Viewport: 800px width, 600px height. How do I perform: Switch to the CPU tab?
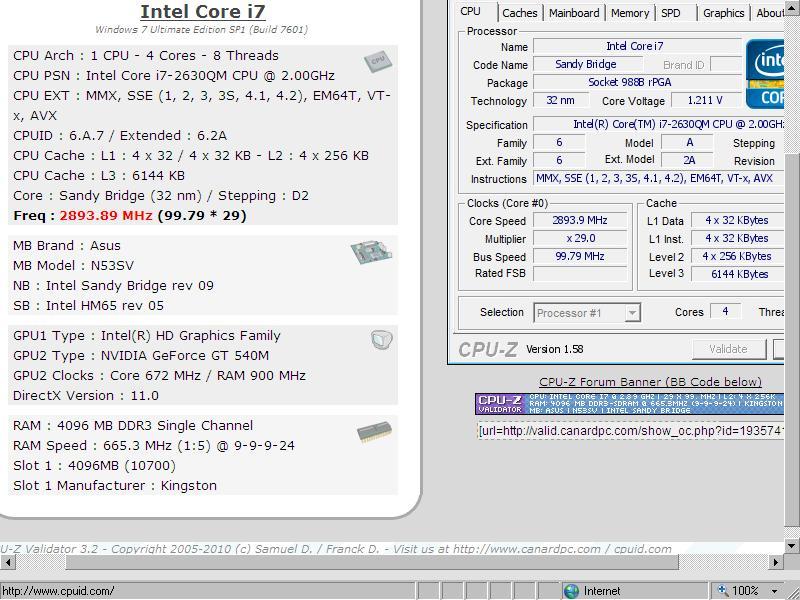coord(470,12)
